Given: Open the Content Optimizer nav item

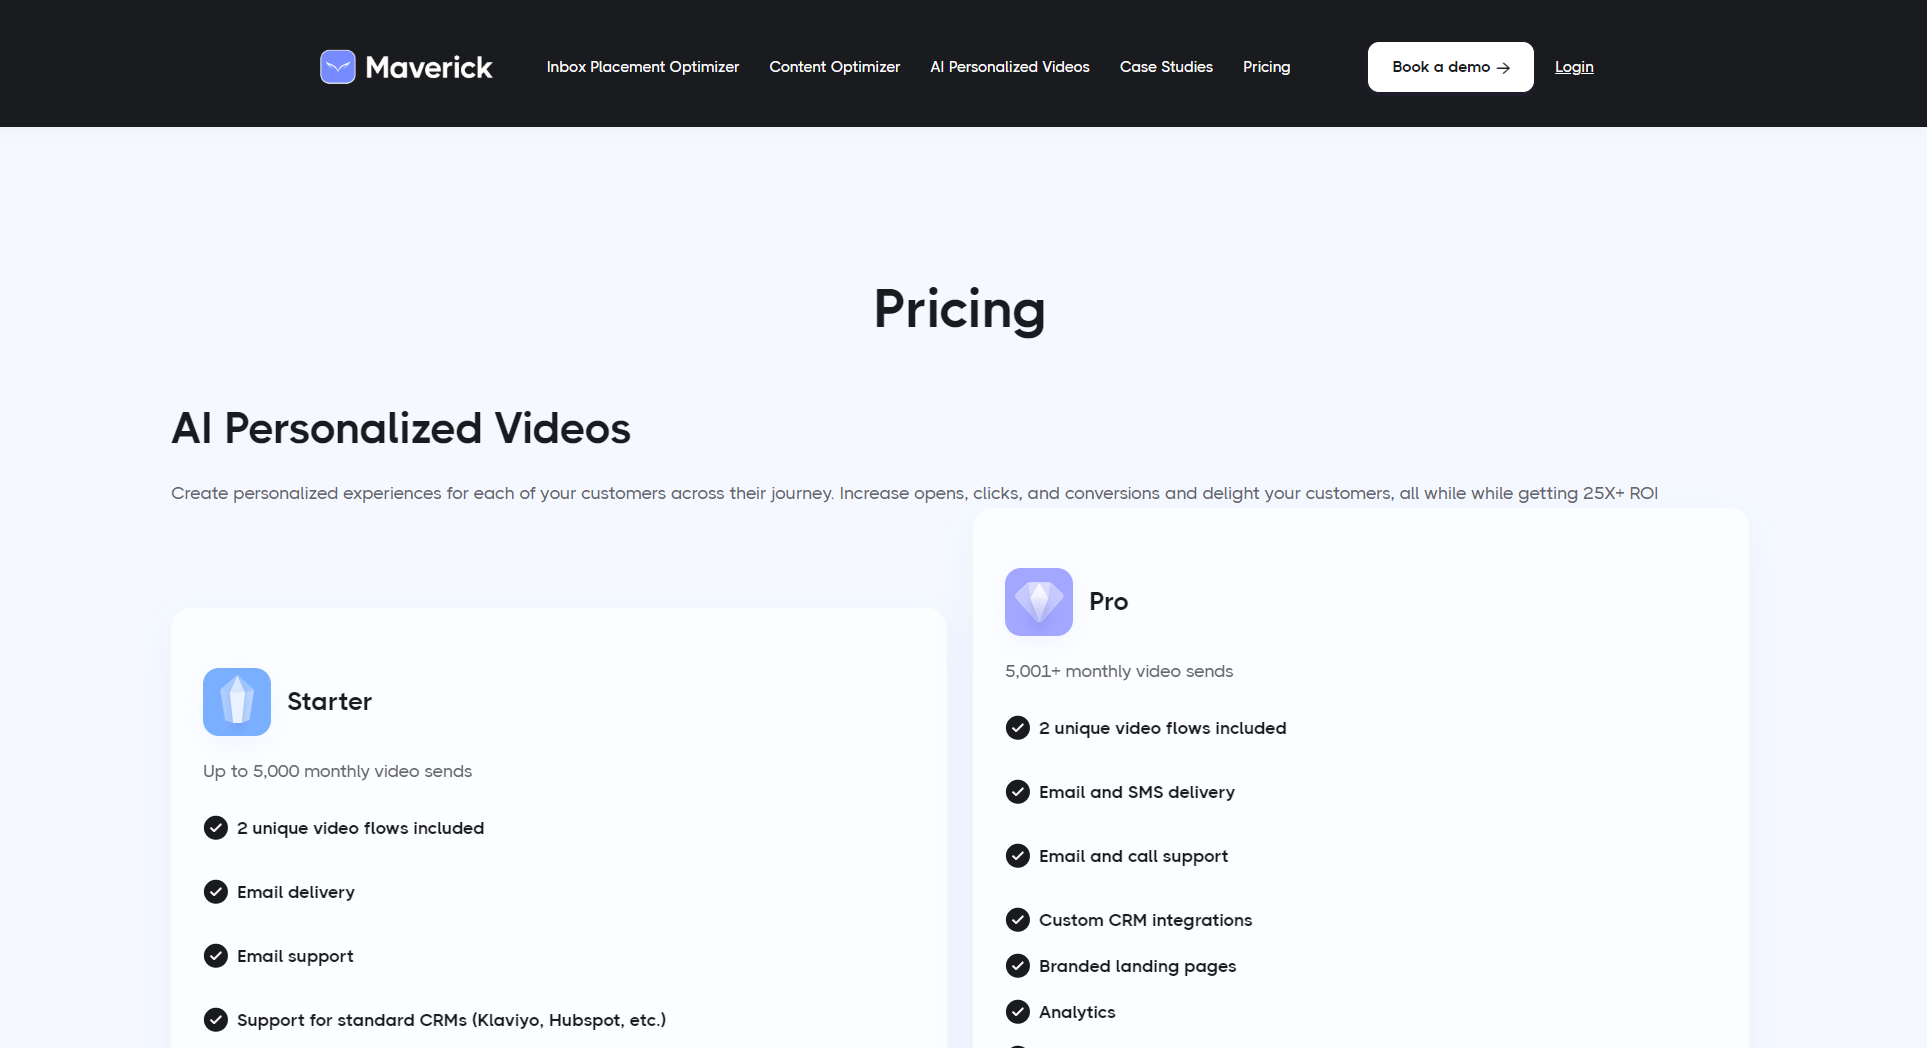Looking at the screenshot, I should (835, 67).
